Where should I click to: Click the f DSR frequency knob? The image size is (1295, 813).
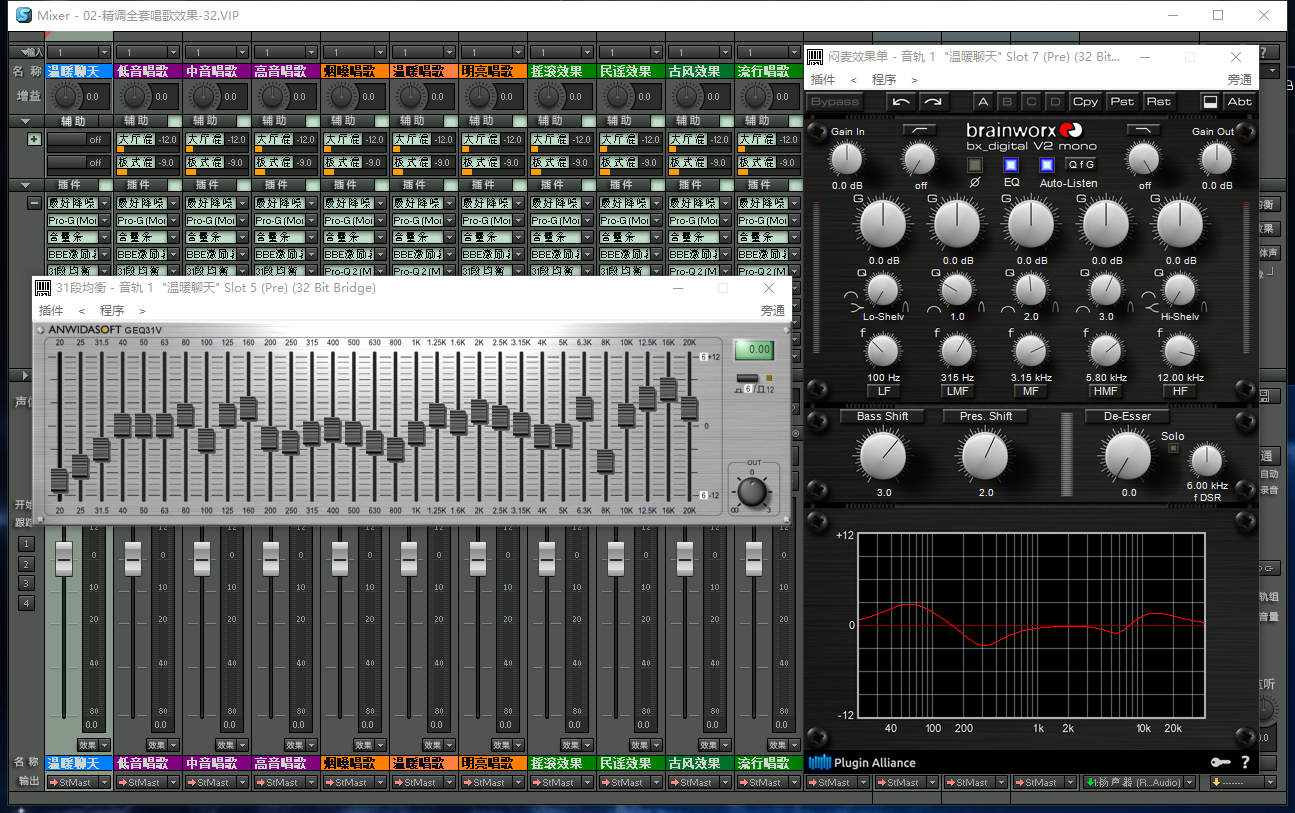tap(1206, 460)
